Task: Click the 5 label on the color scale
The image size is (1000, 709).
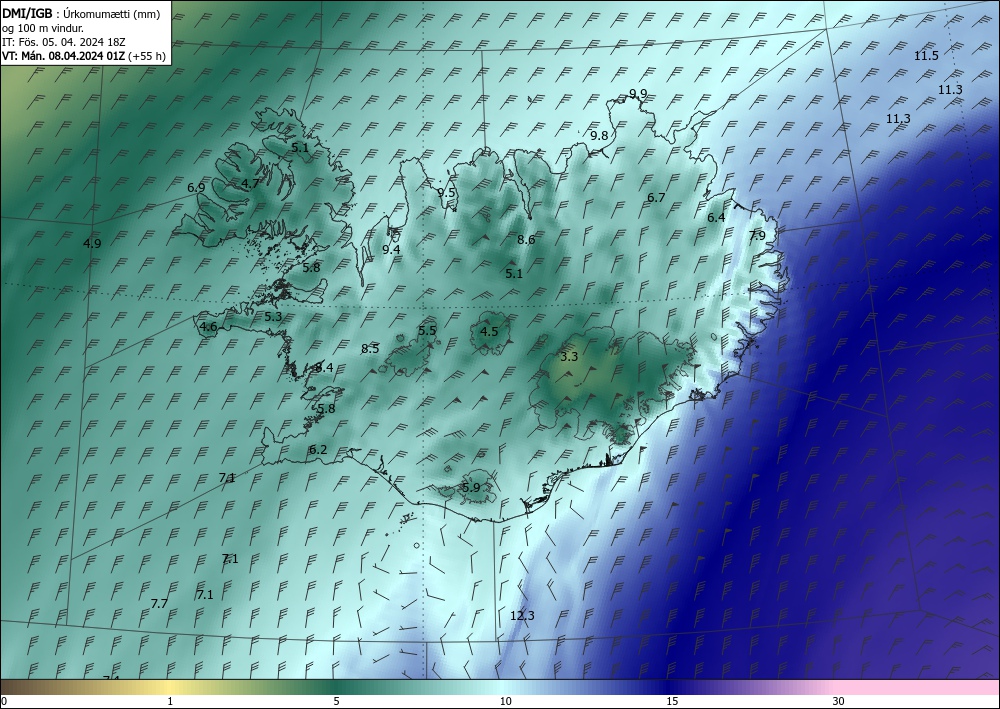Action: pyautogui.click(x=336, y=702)
